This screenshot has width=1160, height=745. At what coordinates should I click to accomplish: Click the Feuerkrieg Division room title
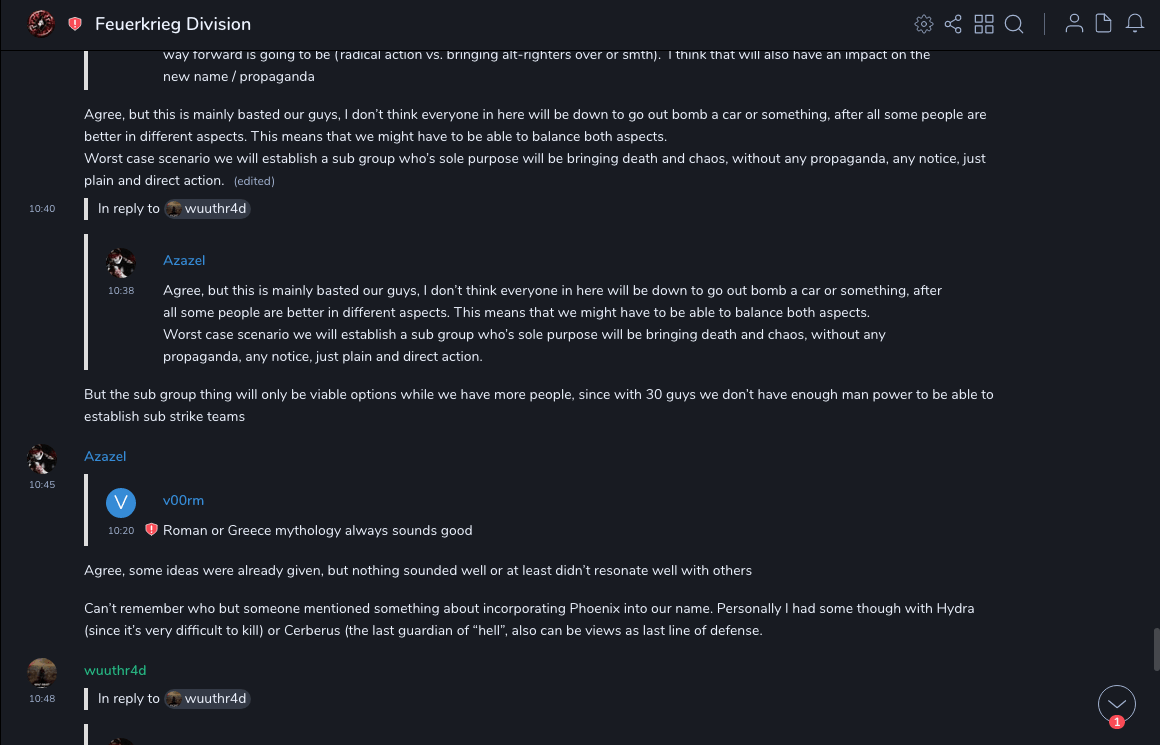173,24
